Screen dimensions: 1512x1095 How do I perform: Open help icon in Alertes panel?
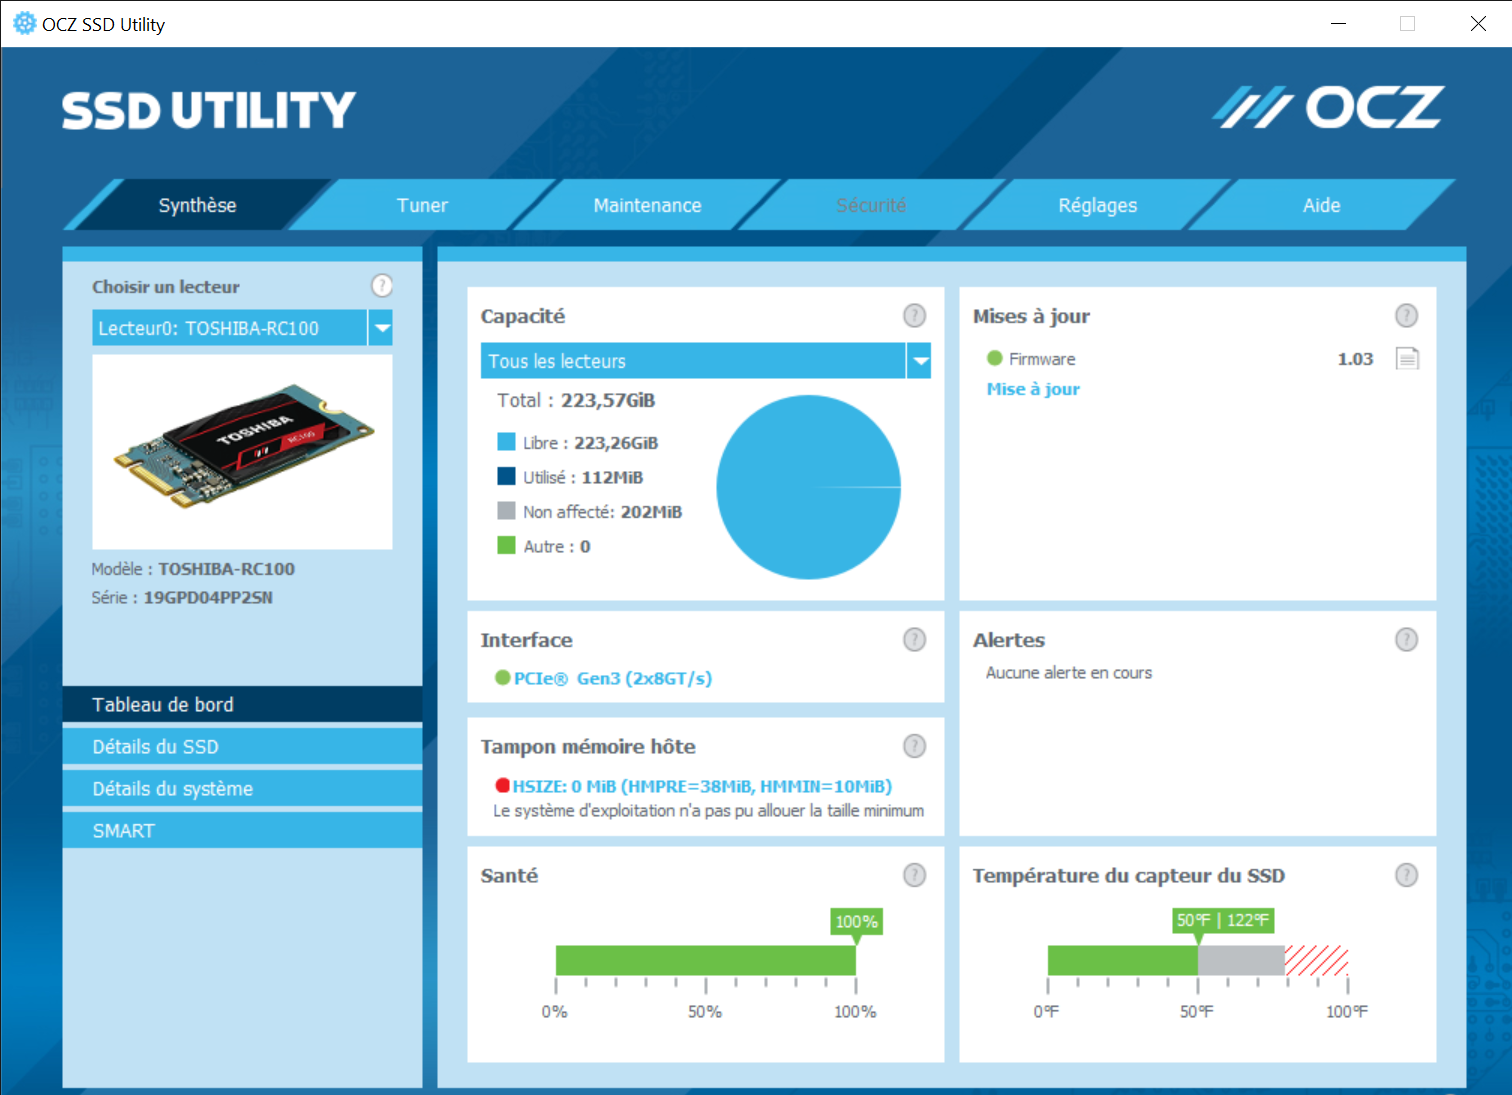[1406, 640]
